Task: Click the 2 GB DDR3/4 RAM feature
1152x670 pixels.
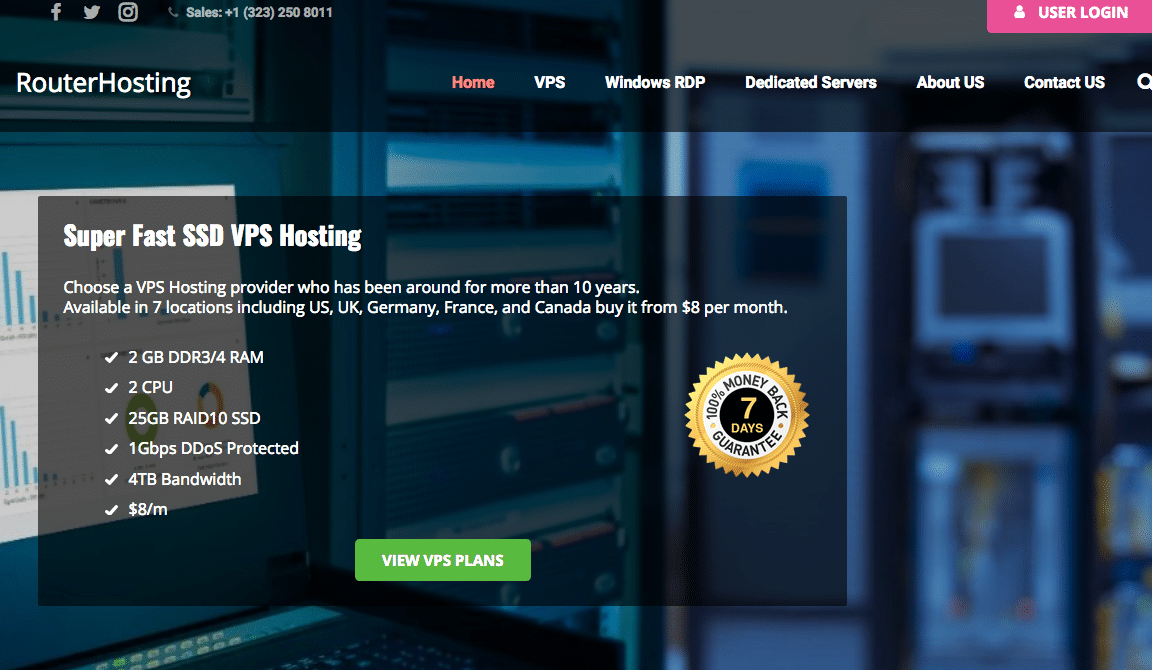Action: [195, 357]
